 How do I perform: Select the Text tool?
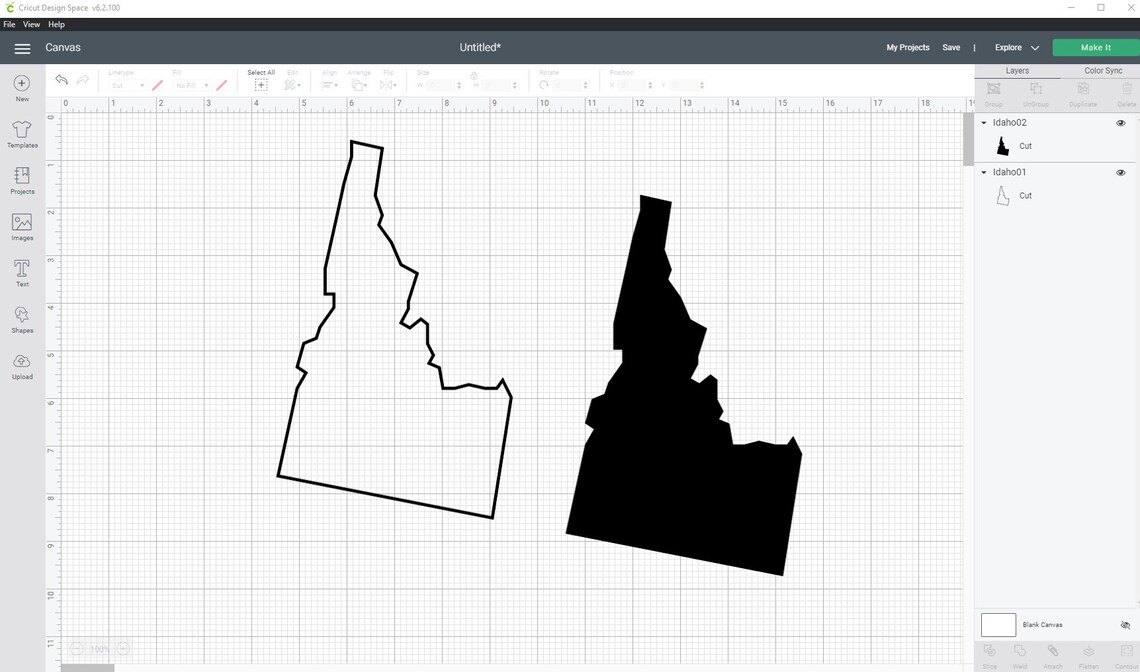coord(21,272)
